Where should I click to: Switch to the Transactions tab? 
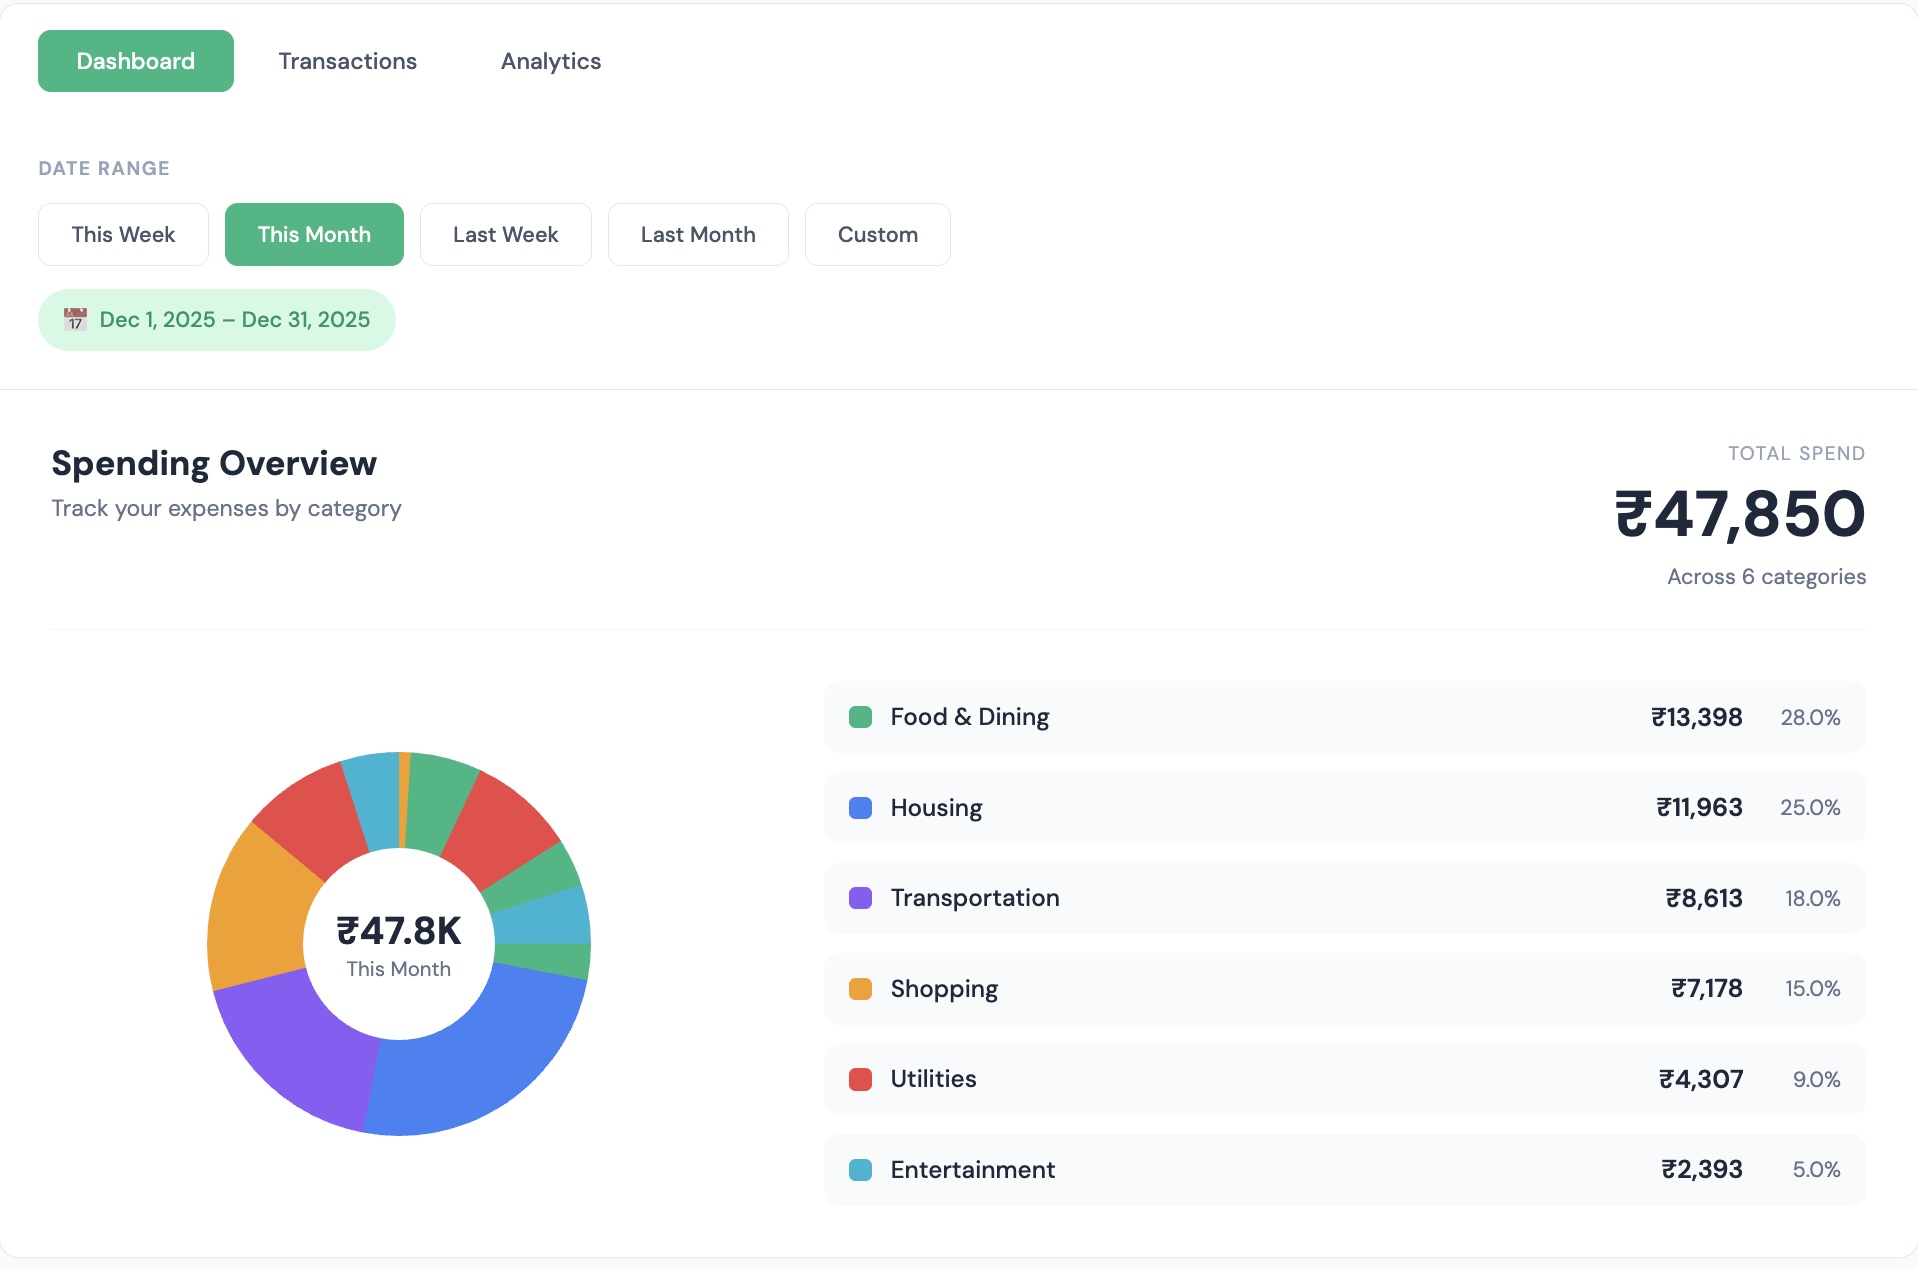[347, 61]
